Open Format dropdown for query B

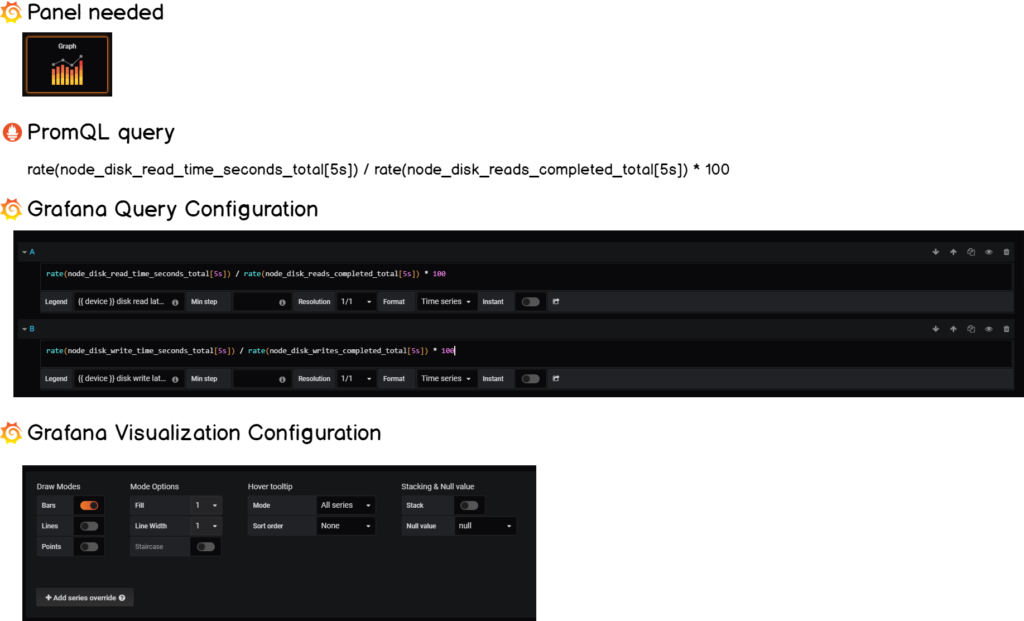tap(446, 379)
